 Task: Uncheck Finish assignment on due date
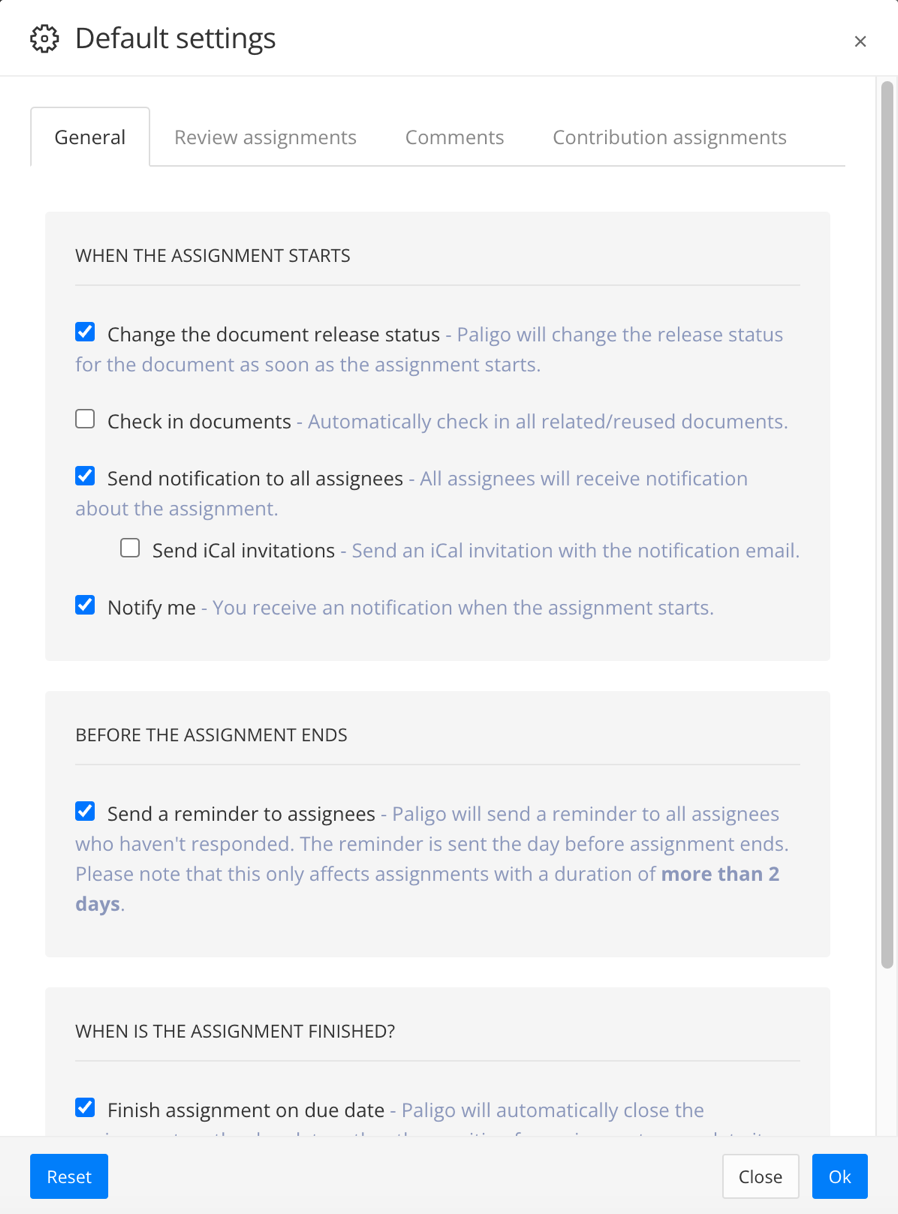(x=85, y=1107)
